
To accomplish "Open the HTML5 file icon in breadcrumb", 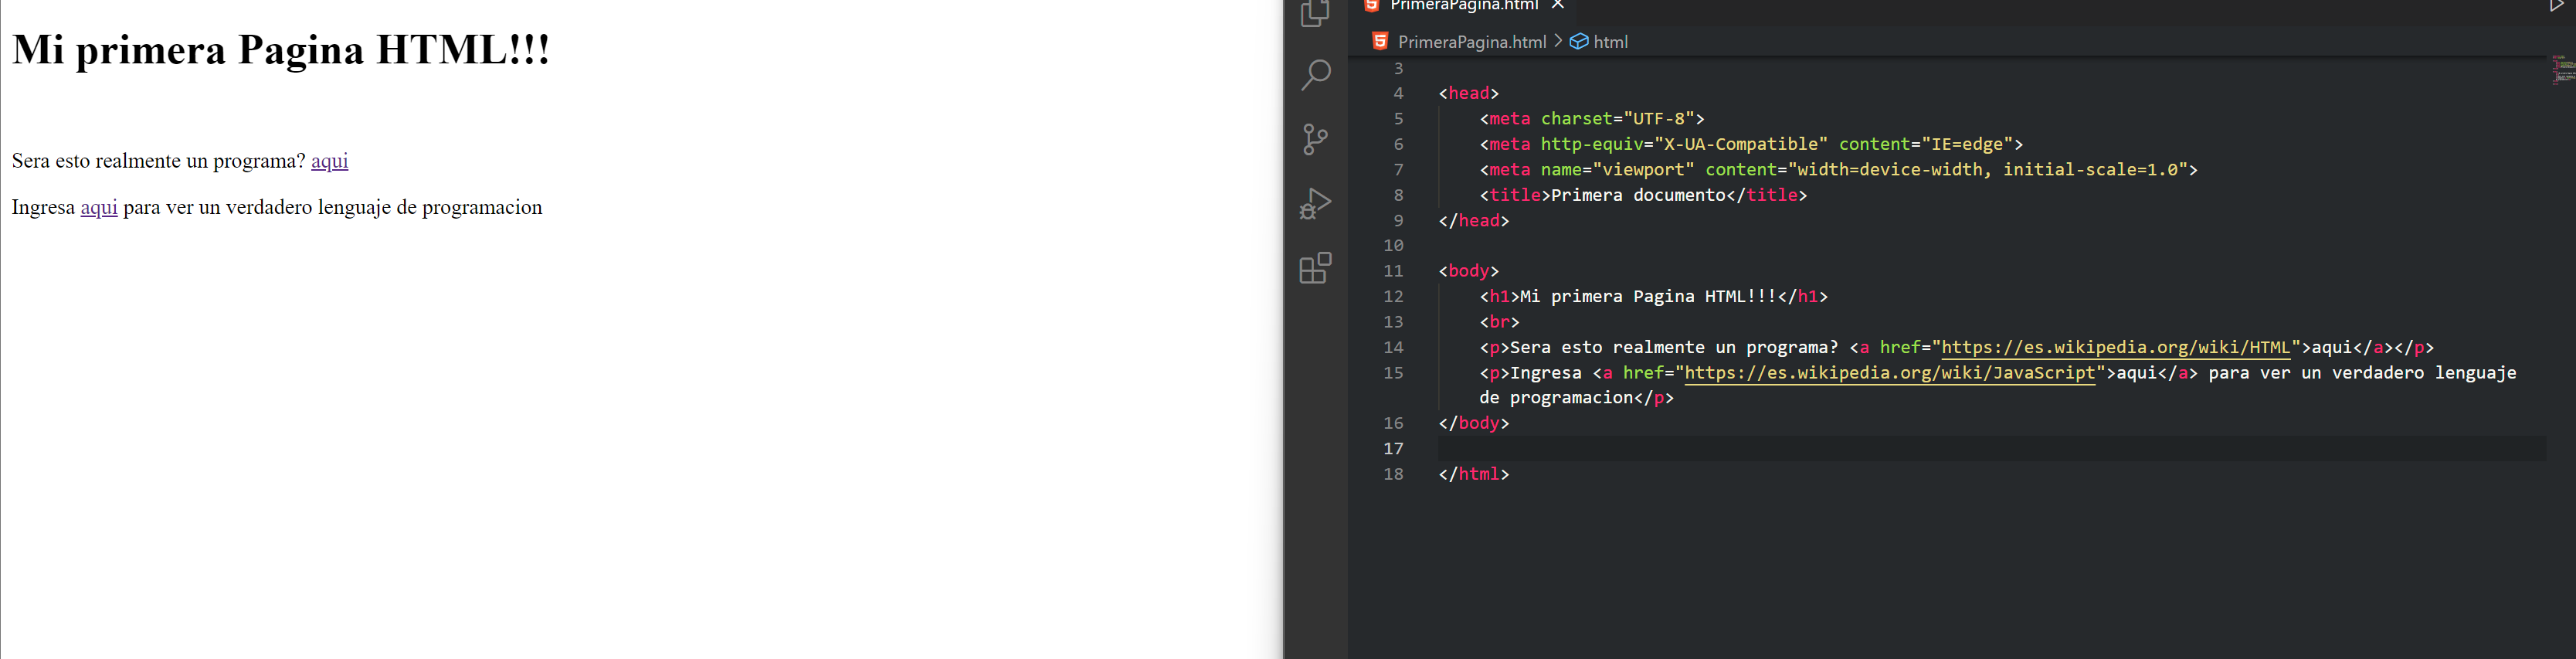I will pos(1380,41).
